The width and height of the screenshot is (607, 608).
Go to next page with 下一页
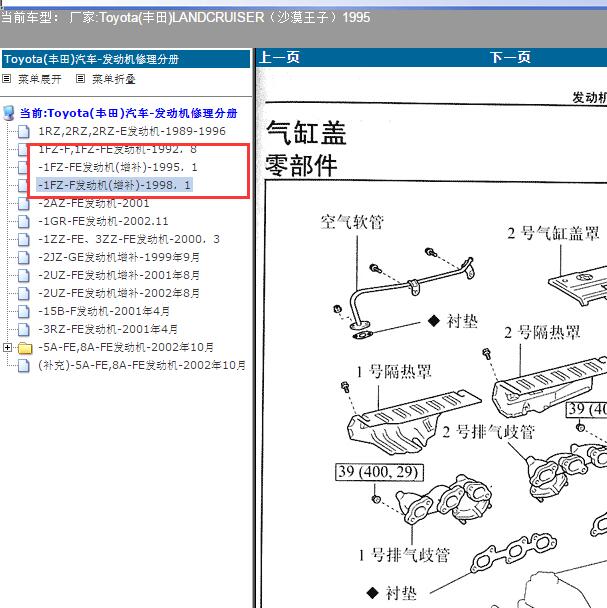510,57
